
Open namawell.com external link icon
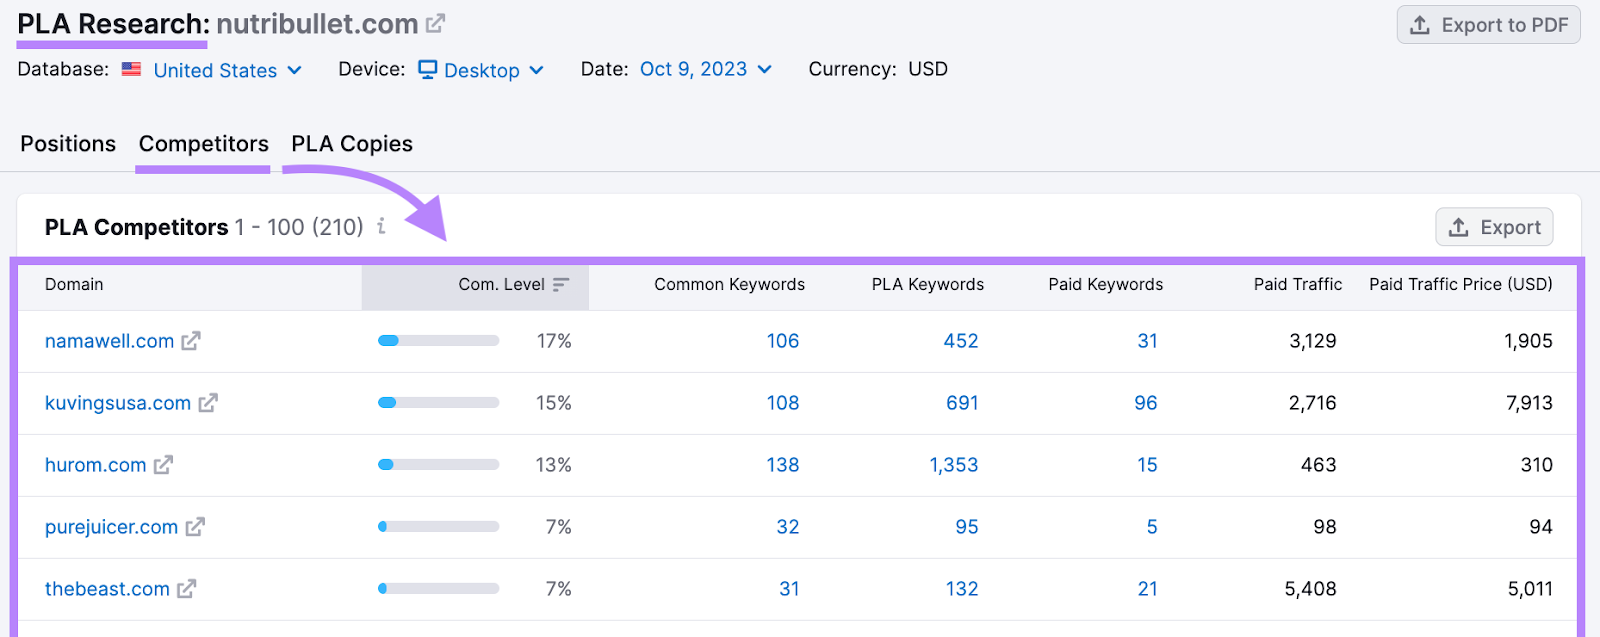[191, 341]
